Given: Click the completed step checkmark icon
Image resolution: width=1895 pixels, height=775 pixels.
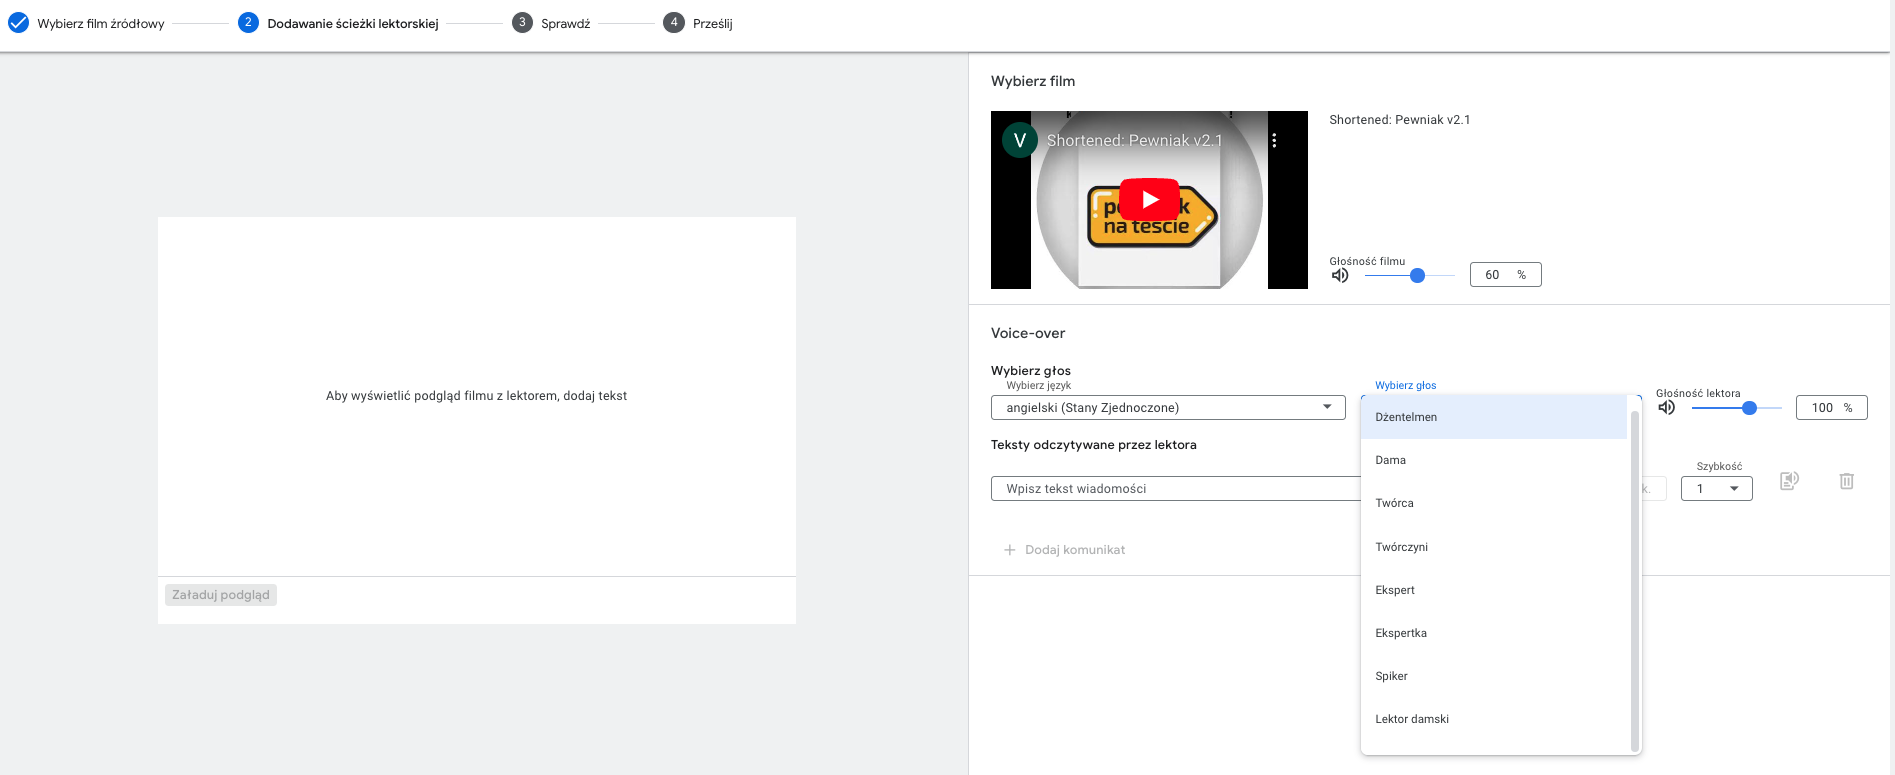Looking at the screenshot, I should pyautogui.click(x=18, y=23).
